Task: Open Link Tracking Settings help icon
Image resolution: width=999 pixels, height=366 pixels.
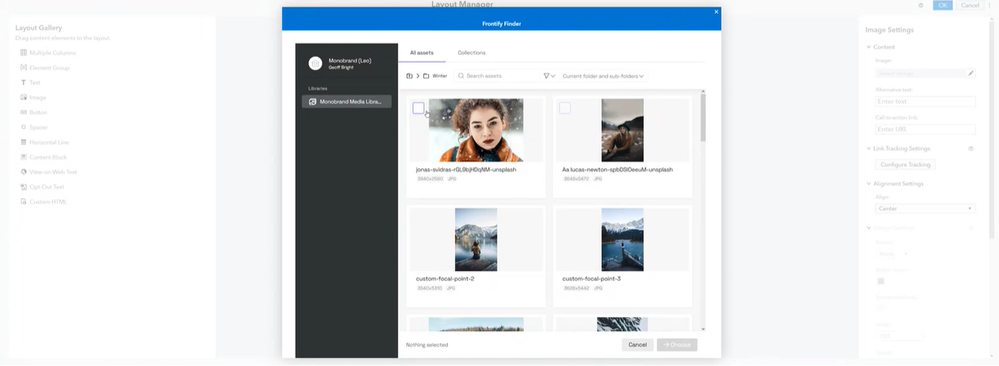Action: point(971,149)
